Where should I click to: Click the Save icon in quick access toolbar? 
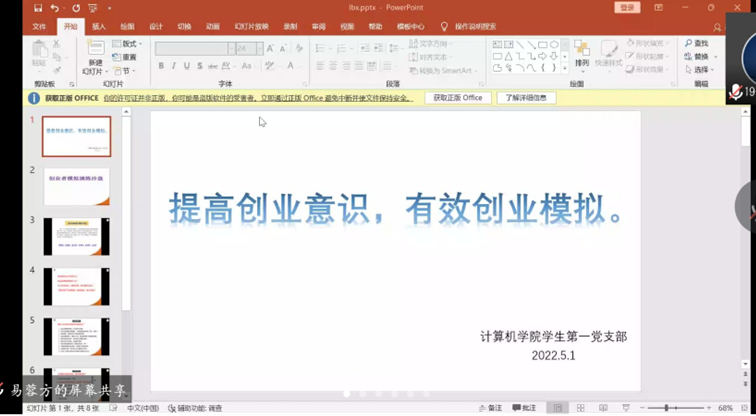38,8
